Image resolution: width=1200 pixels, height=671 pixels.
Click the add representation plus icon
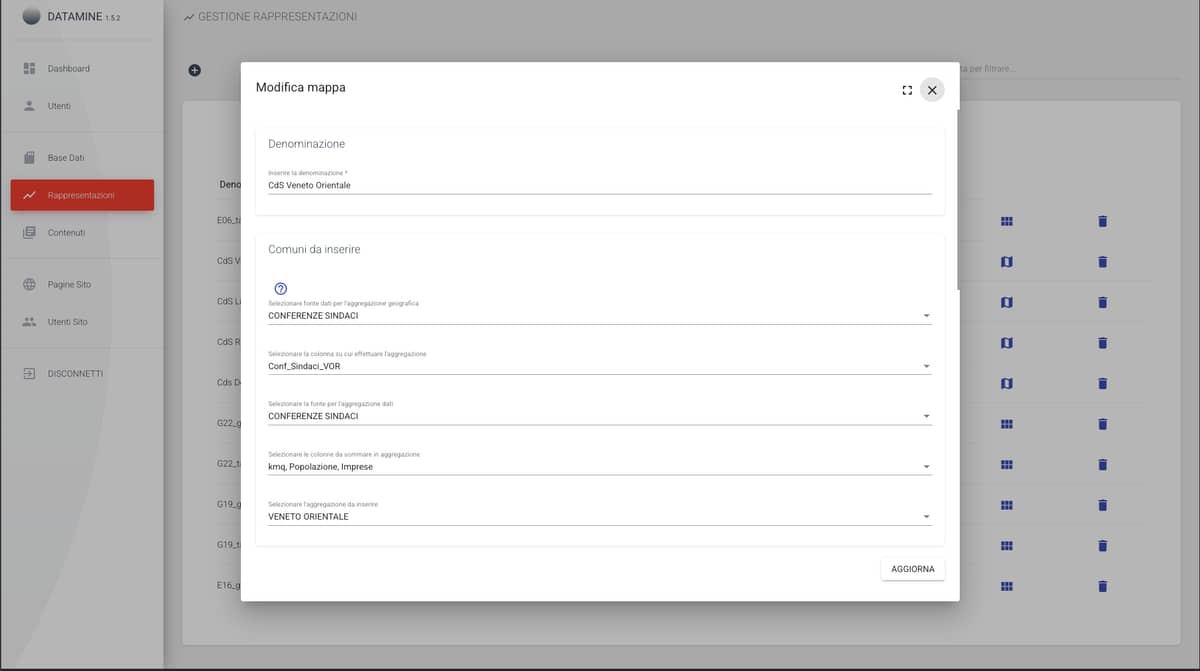[x=194, y=70]
